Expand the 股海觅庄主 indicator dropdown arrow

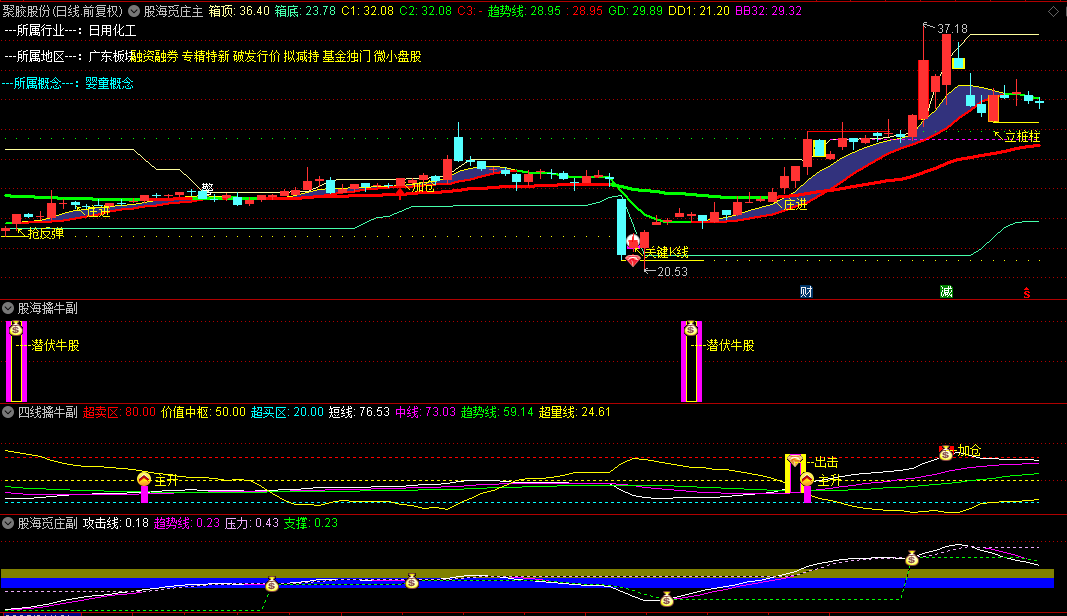click(134, 11)
